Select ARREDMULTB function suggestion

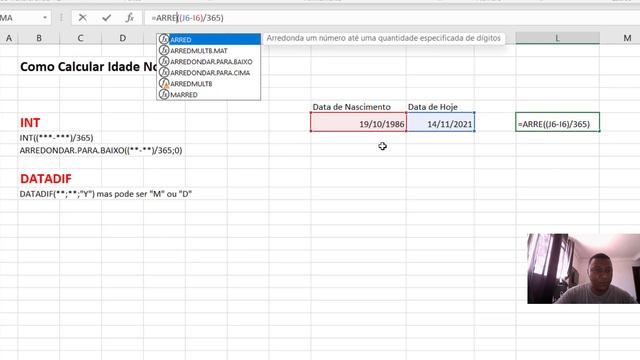209,84
